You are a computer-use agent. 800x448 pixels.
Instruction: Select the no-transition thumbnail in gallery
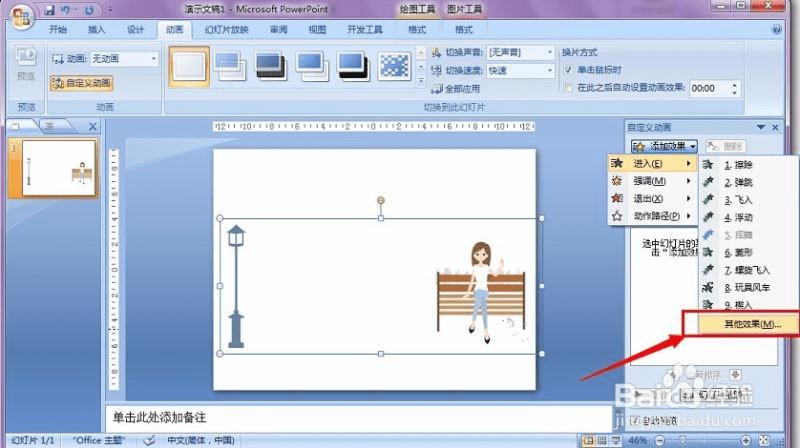coord(189,67)
